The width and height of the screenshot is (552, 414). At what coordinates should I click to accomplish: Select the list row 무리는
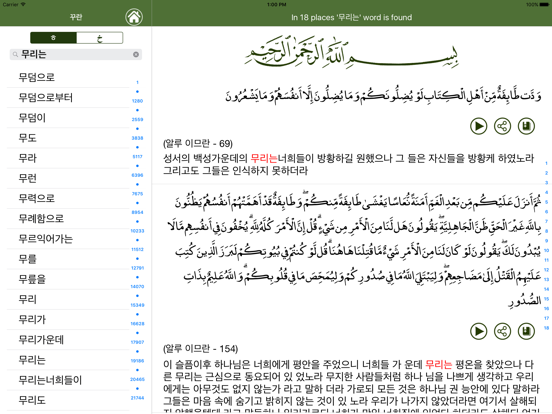[68, 360]
